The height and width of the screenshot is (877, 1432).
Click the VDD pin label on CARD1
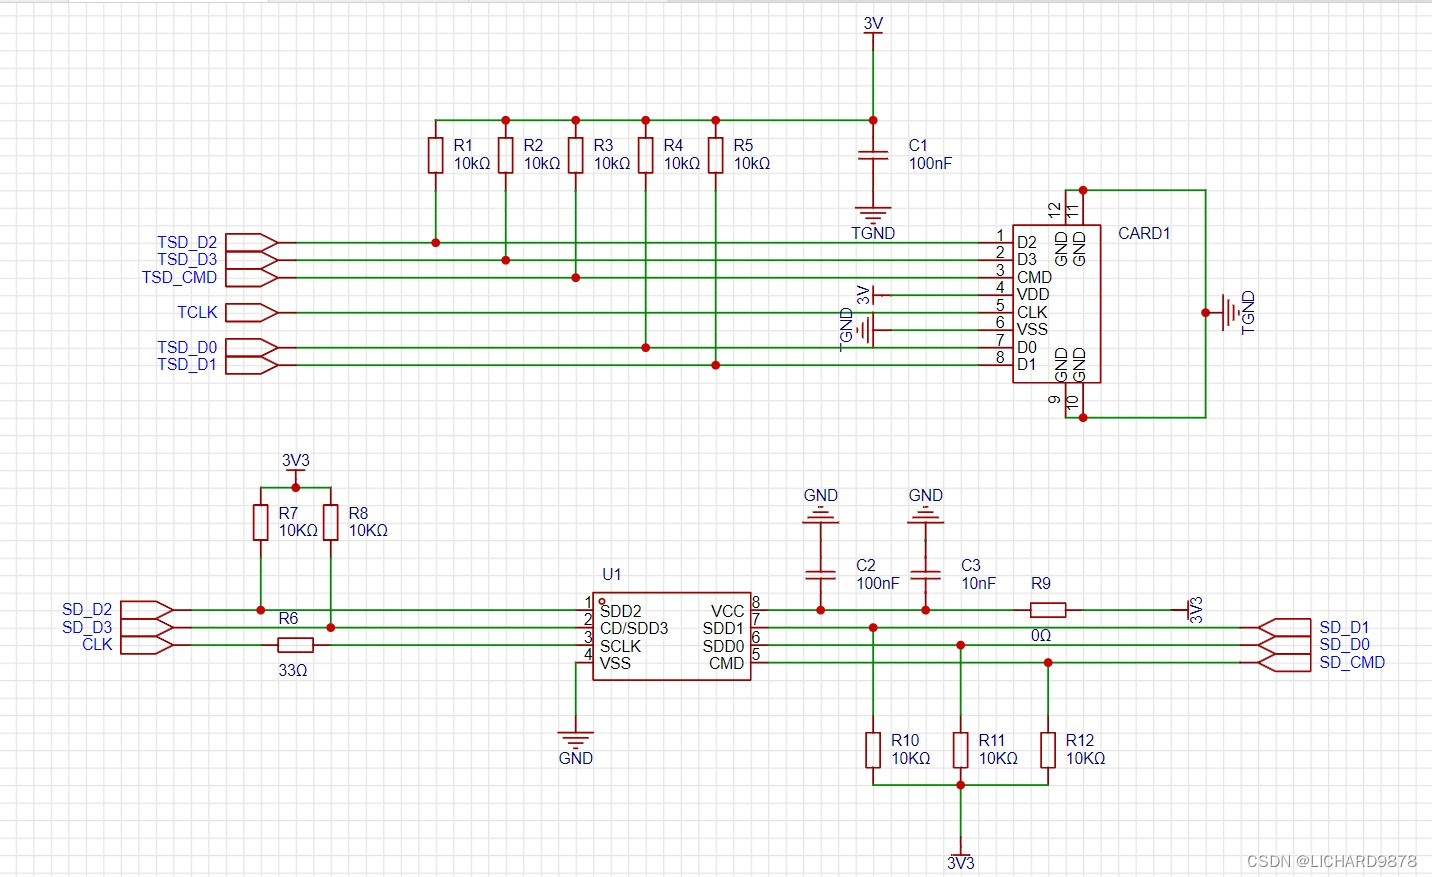(x=1033, y=294)
